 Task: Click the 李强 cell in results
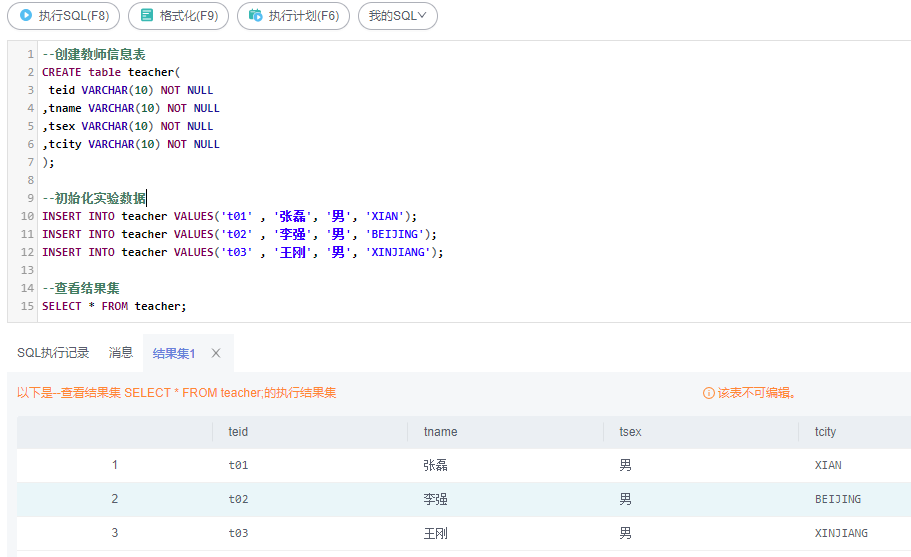pos(436,499)
